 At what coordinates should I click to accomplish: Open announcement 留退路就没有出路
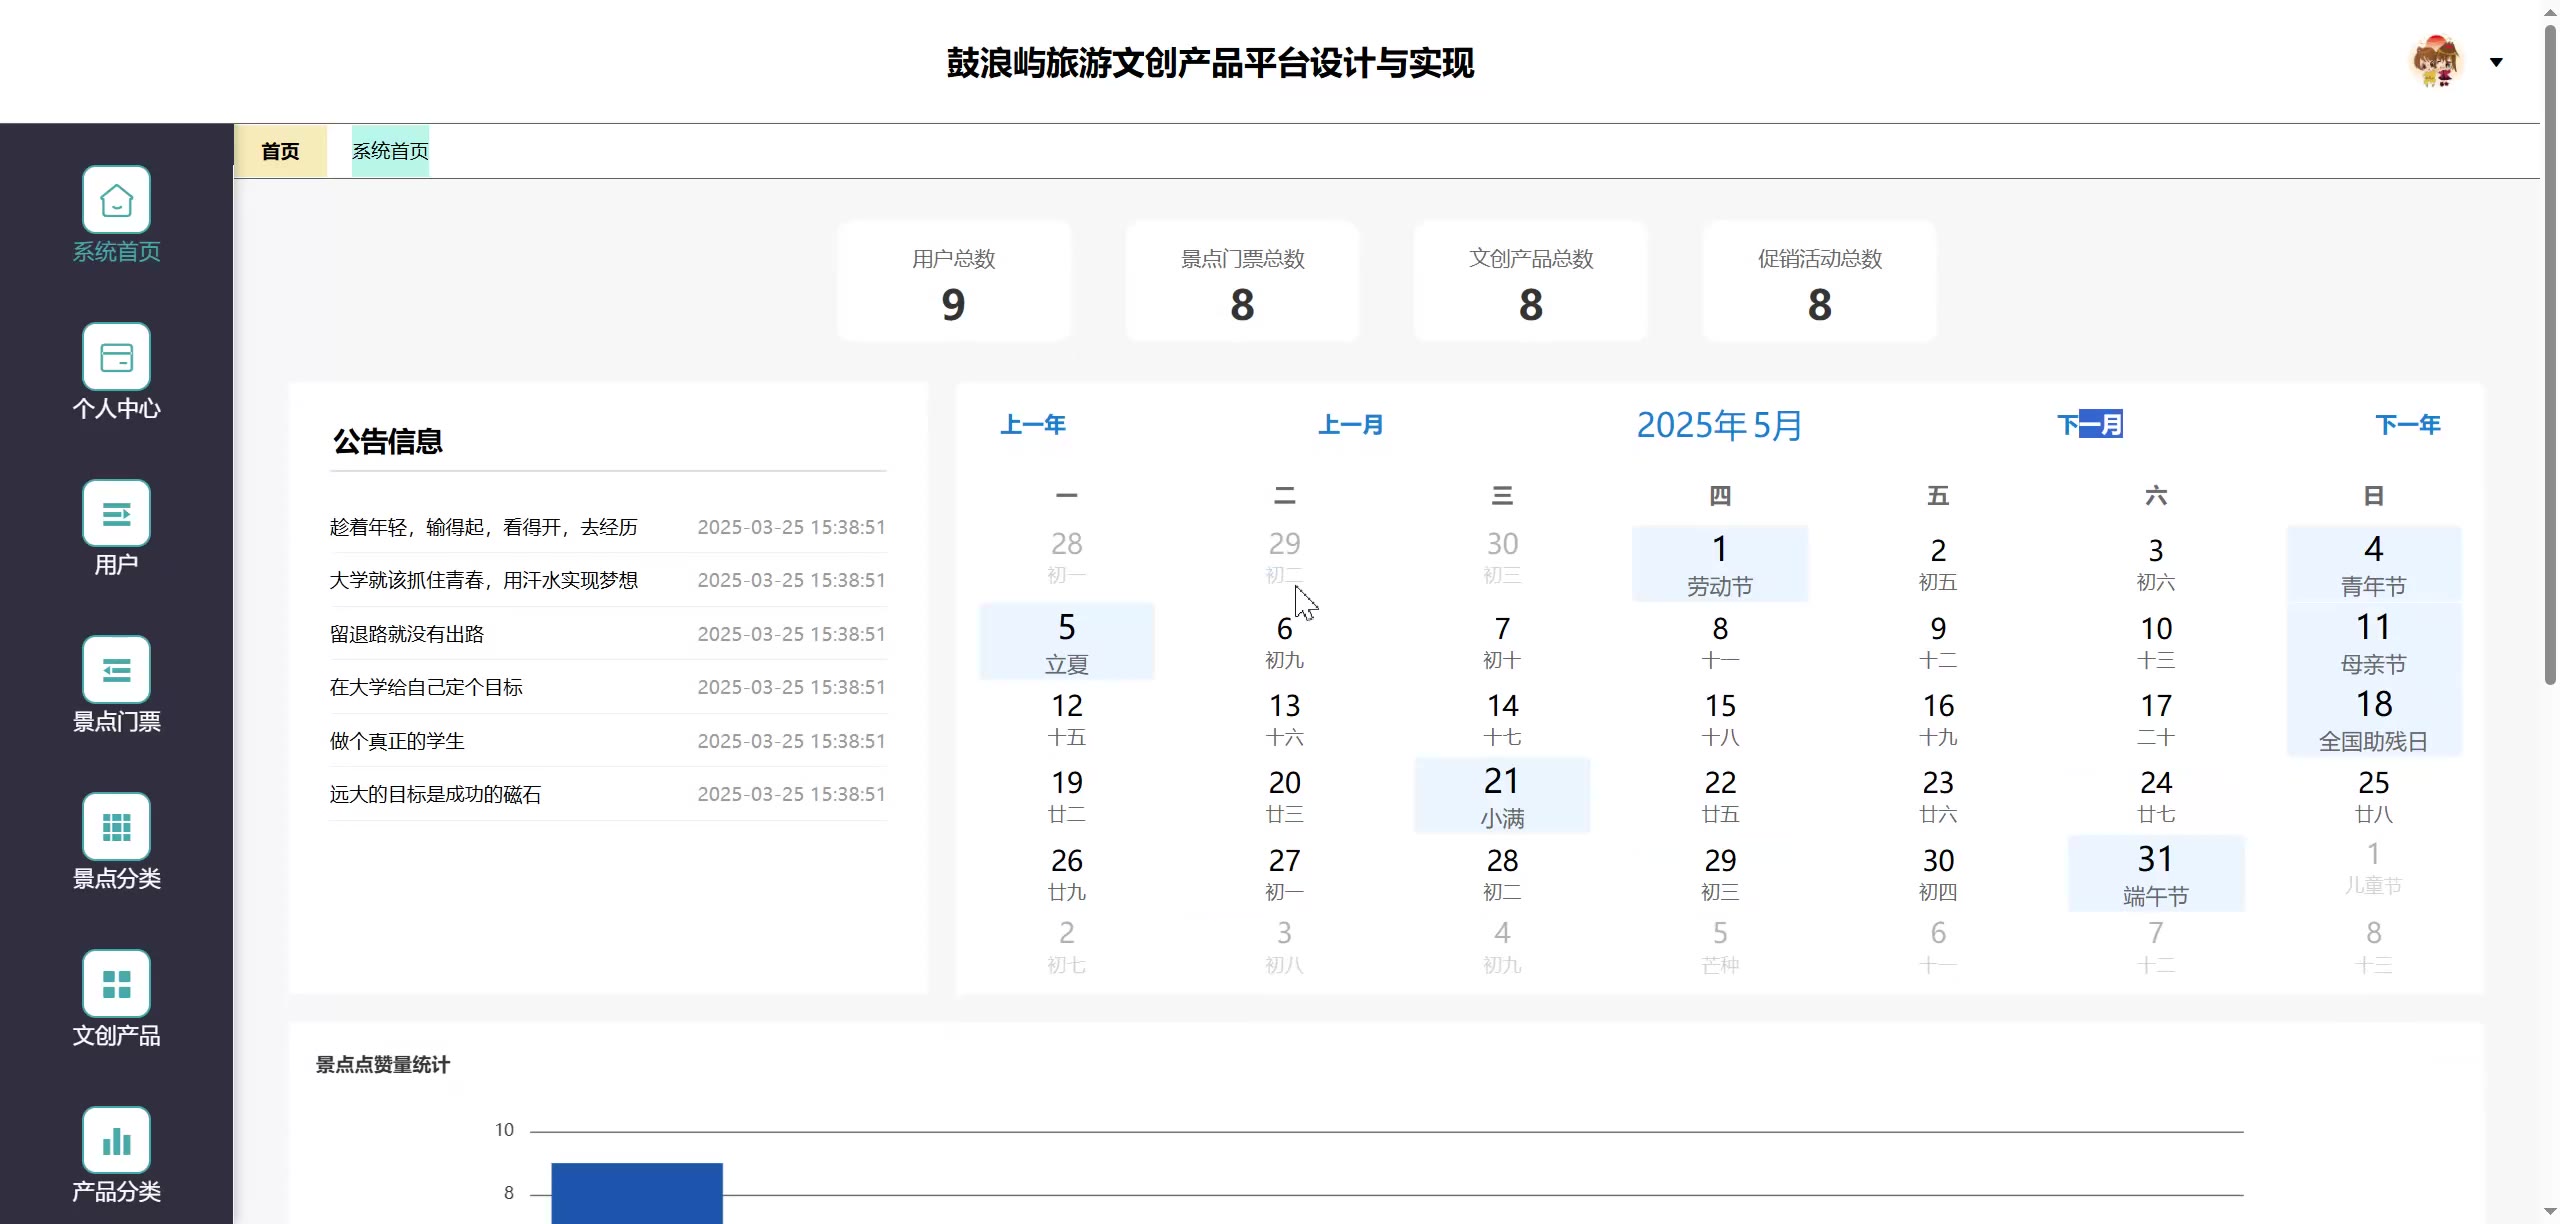[407, 634]
